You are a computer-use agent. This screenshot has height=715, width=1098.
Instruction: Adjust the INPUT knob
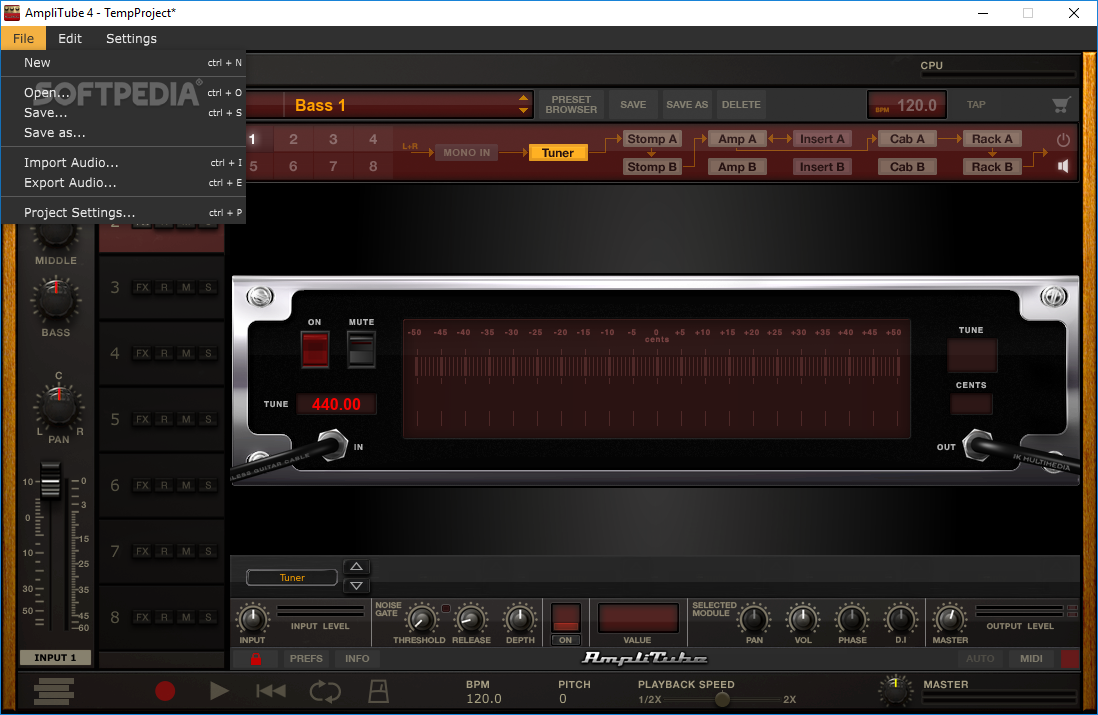252,619
